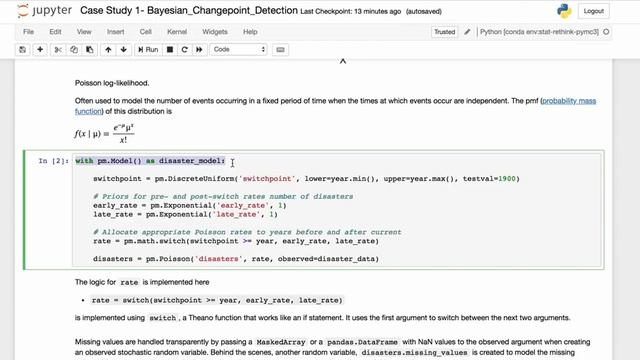Open the cell type Code dropdown
This screenshot has width=640, height=360.
pyautogui.click(x=238, y=50)
